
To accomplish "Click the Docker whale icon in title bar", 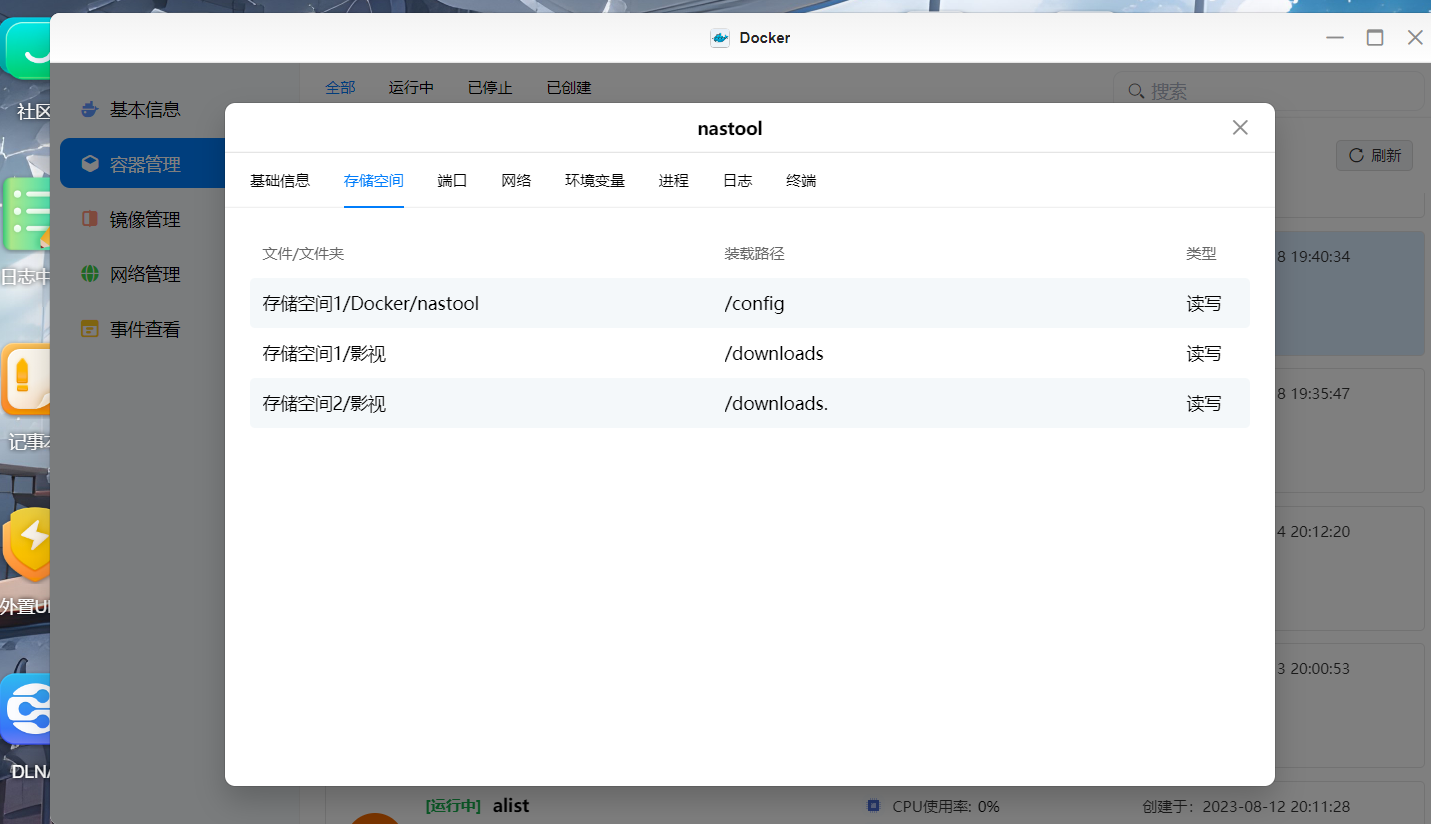I will 719,38.
